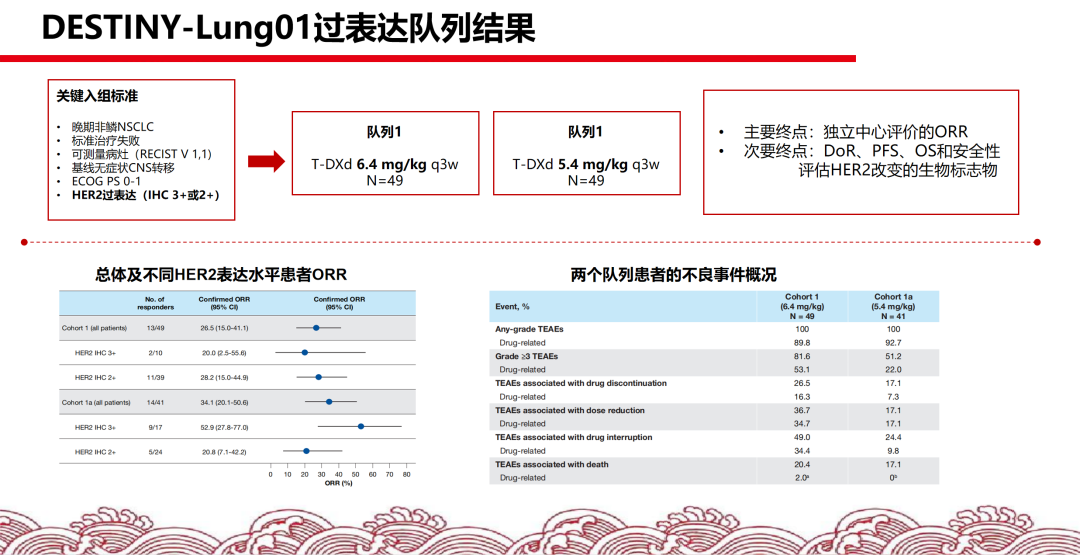Click the Grade ≥3 TEAEs value 51.2
Screen dimensions: 1080x555
tap(893, 356)
